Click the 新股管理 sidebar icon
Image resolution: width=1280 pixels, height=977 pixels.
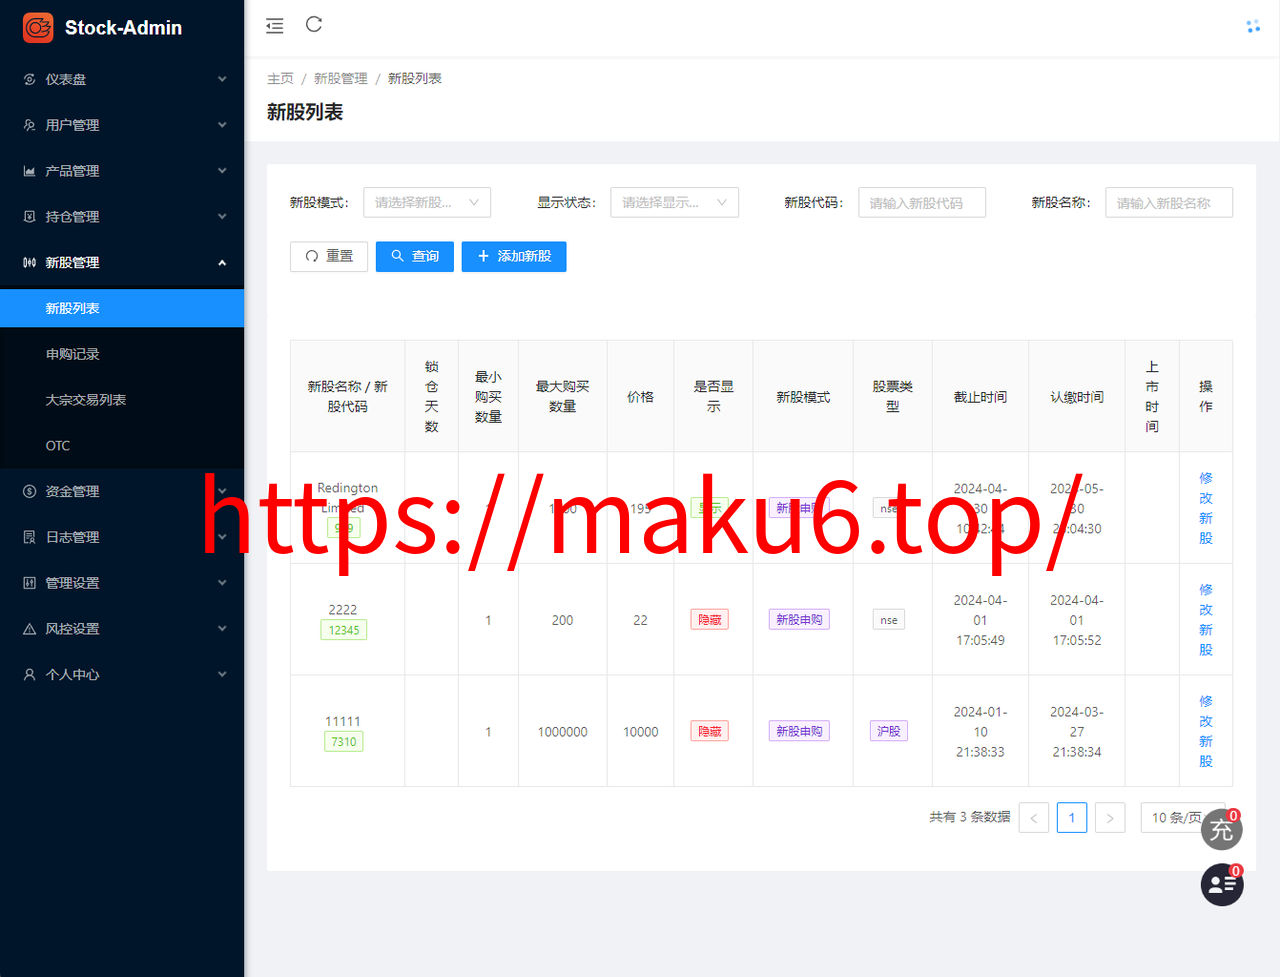(29, 262)
